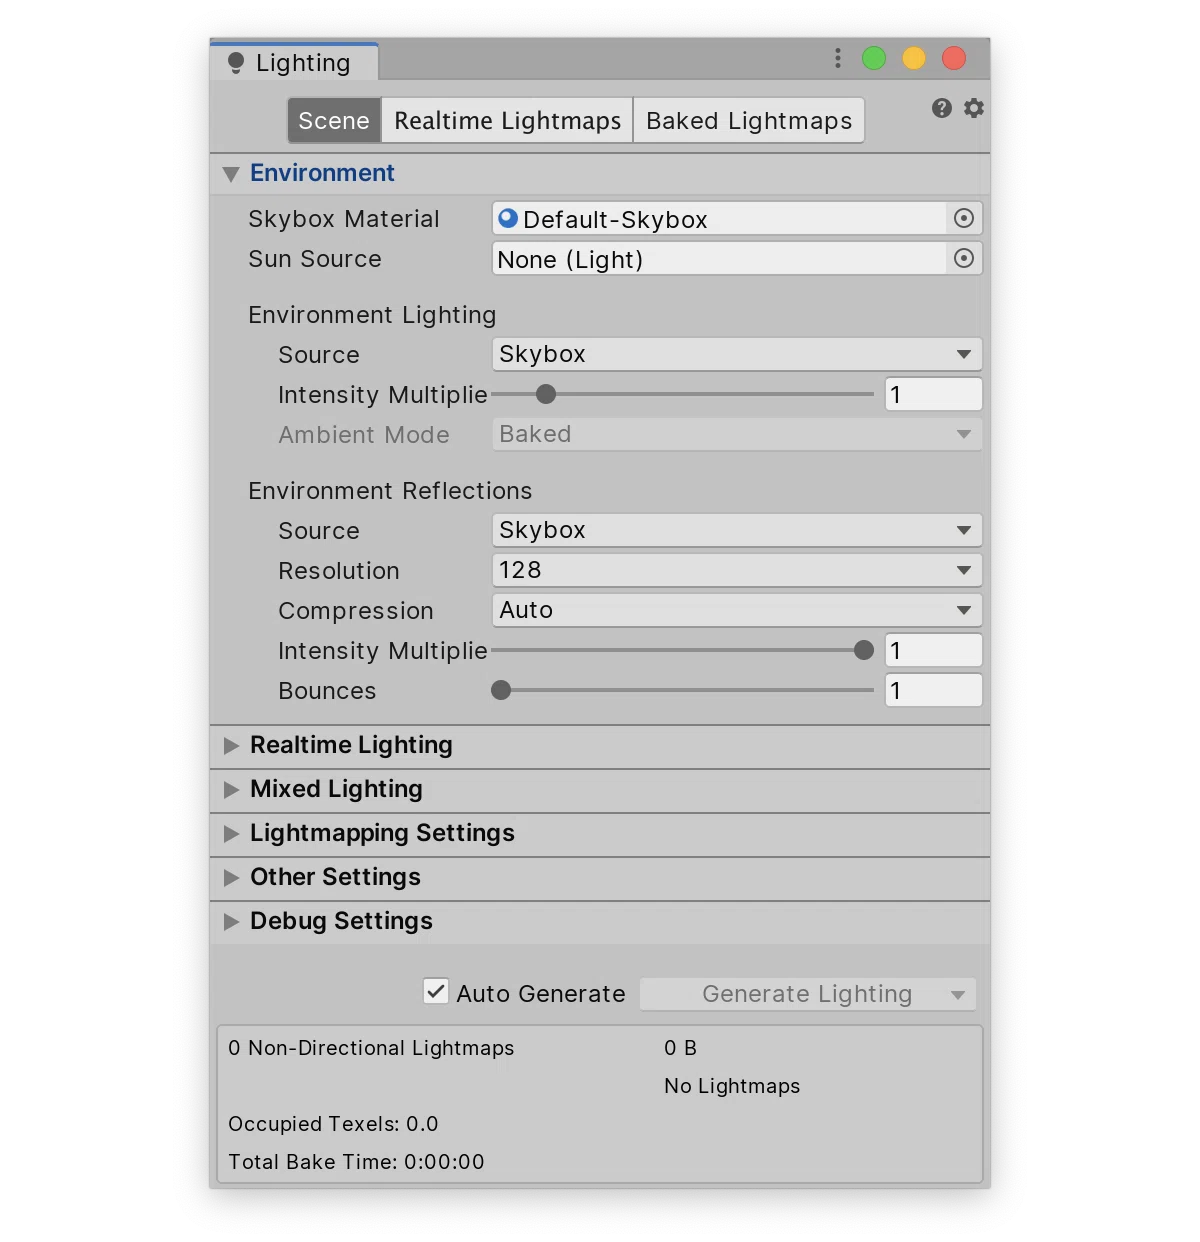The image size is (1200, 1242).
Task: Expand Mixed Lighting section
Action: click(x=231, y=789)
